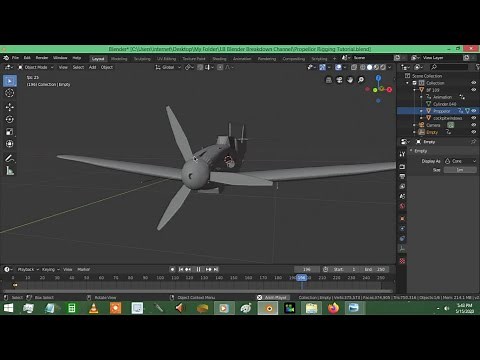The height and width of the screenshot is (360, 480).
Task: Open the Object Data properties tab
Action: click(x=402, y=249)
